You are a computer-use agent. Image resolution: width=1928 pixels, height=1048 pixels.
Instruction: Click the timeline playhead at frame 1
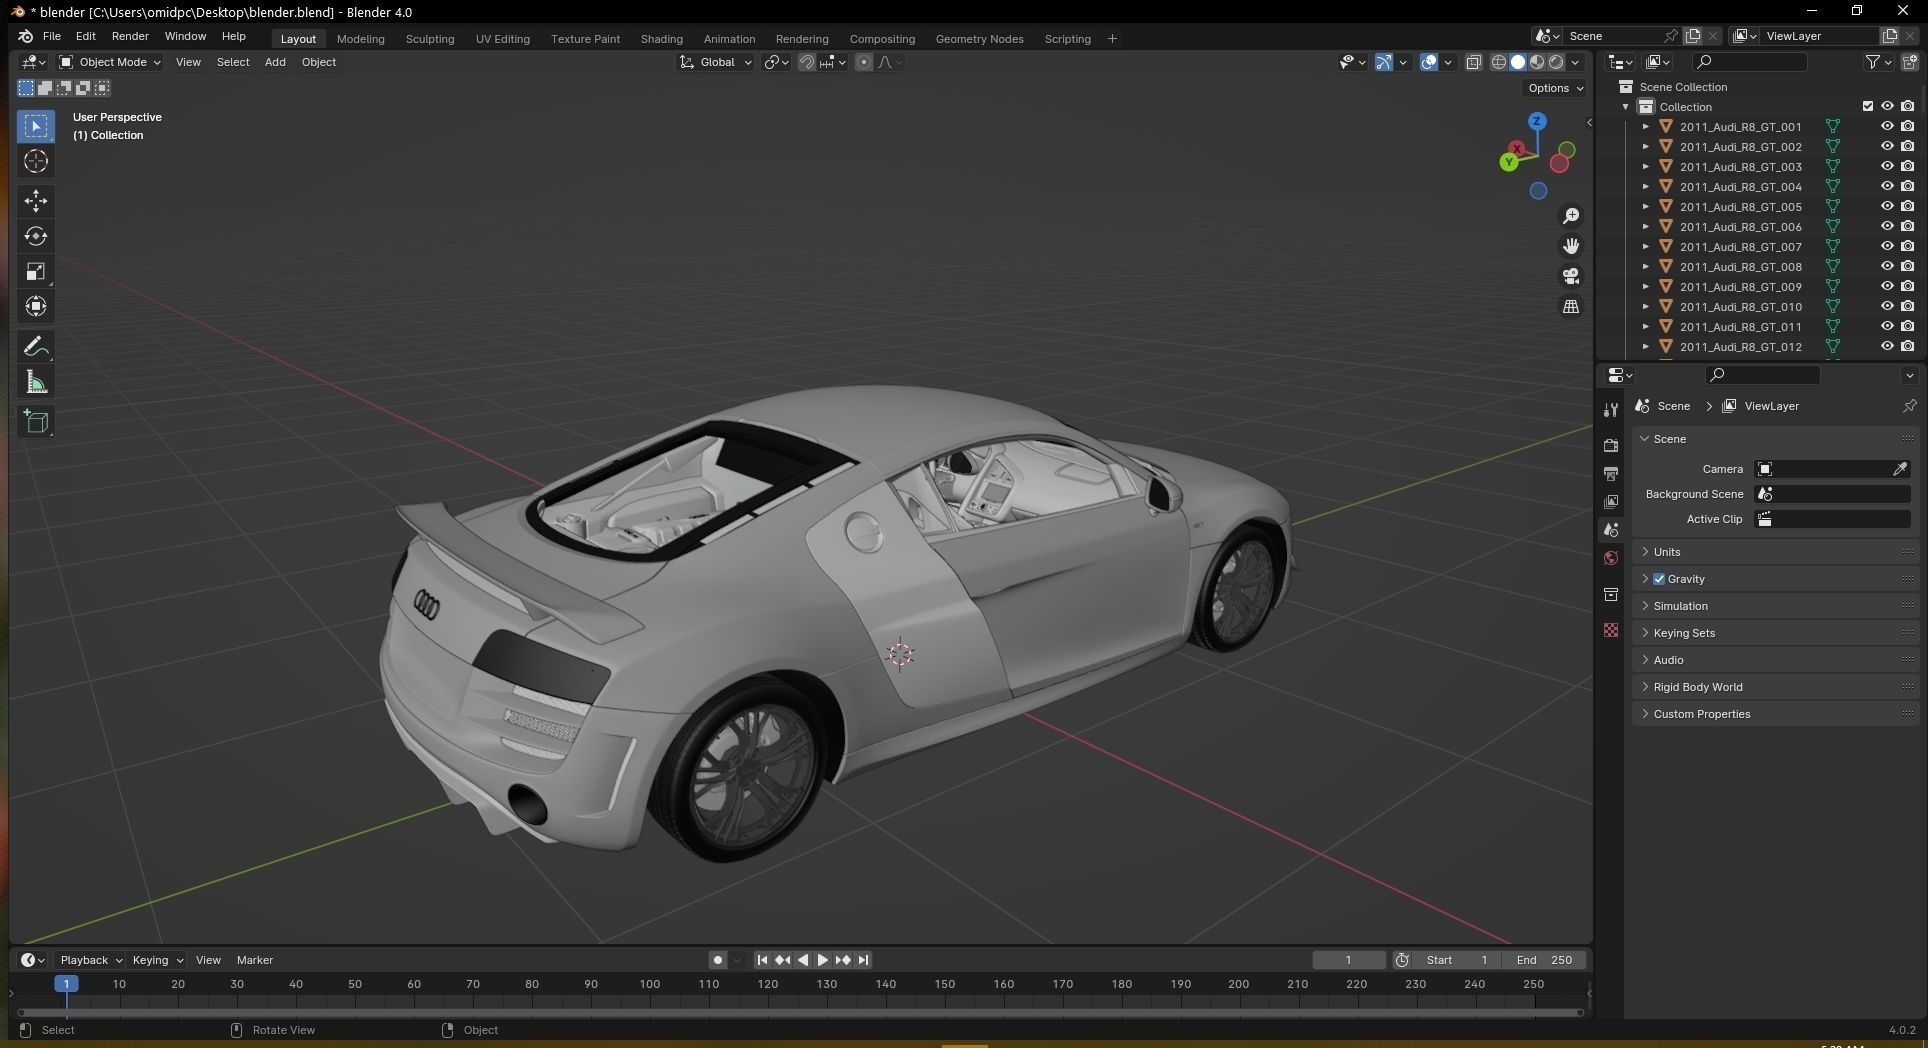[x=66, y=984]
